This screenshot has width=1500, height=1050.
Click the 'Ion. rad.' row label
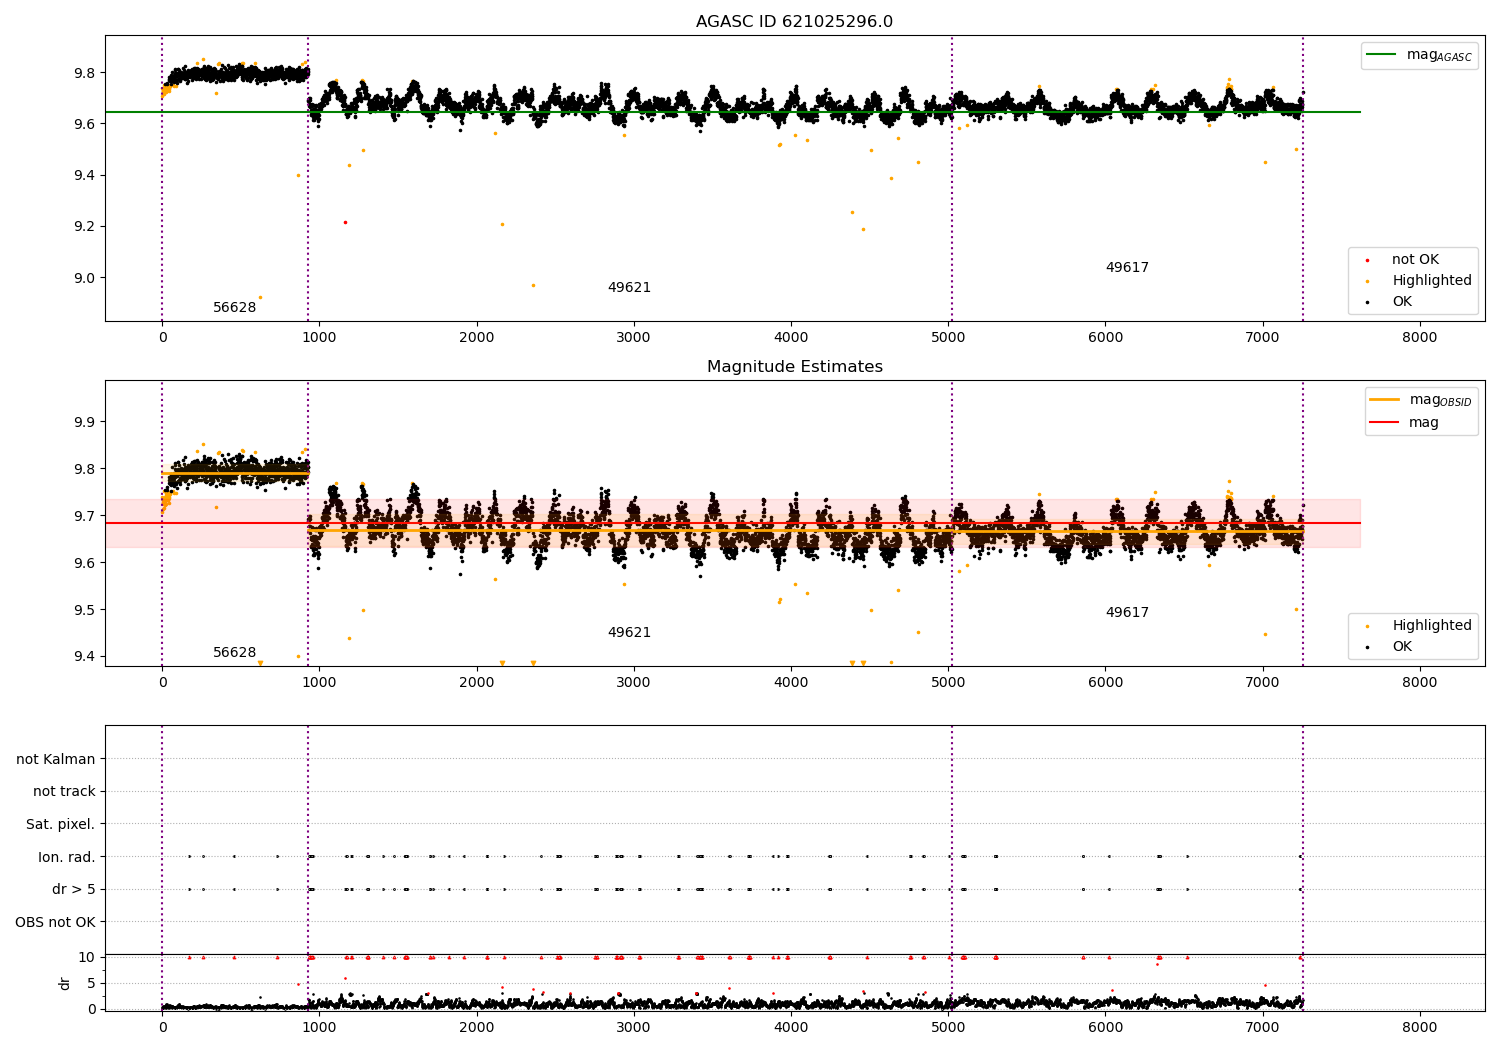point(67,857)
